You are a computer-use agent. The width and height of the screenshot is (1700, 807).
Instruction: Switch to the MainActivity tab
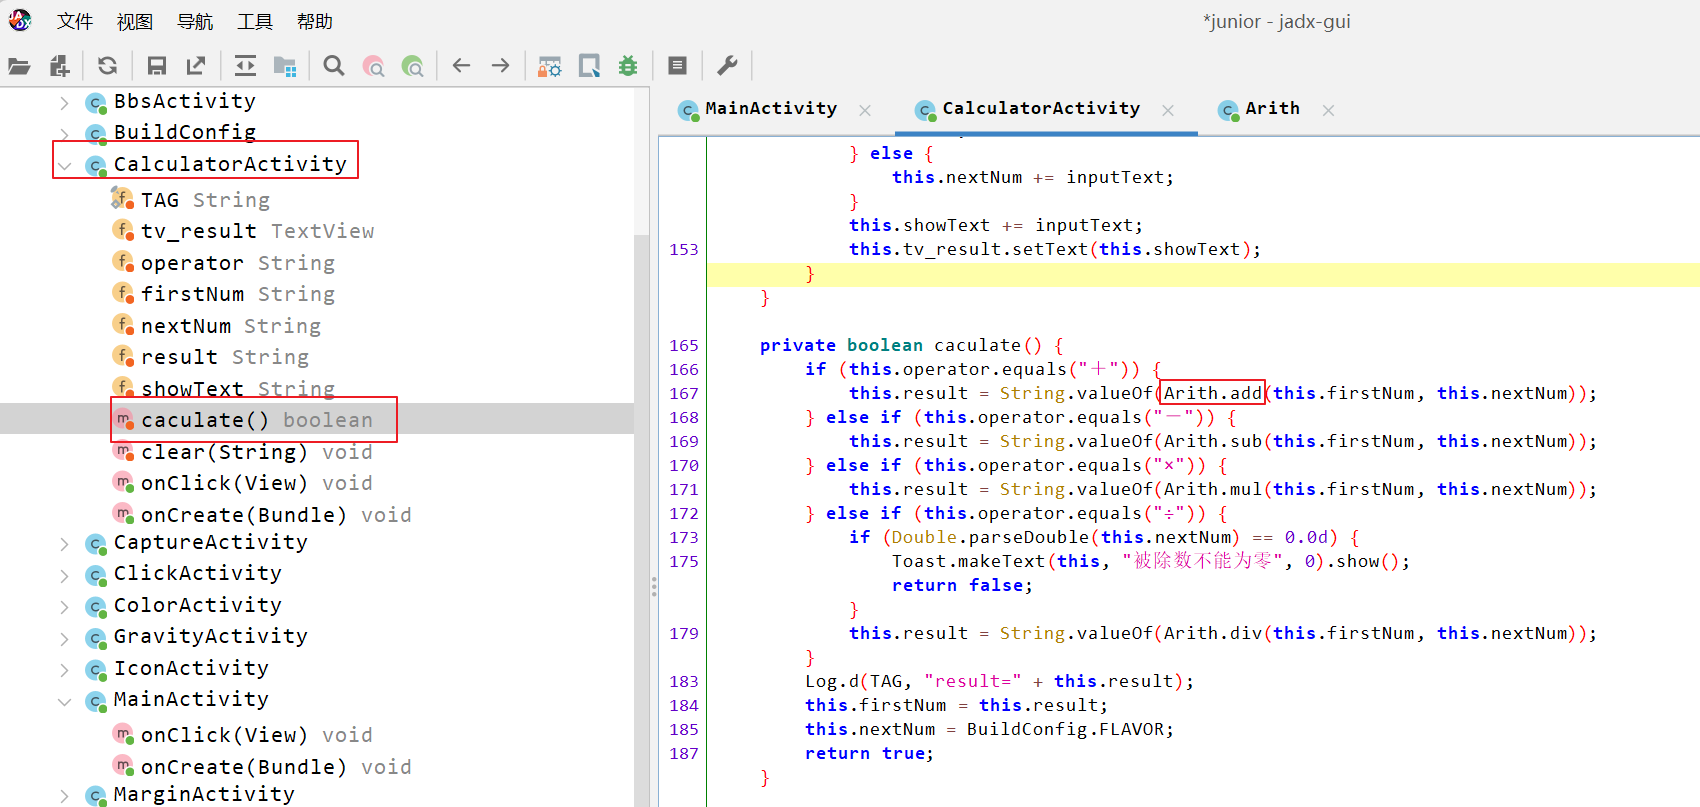771,109
